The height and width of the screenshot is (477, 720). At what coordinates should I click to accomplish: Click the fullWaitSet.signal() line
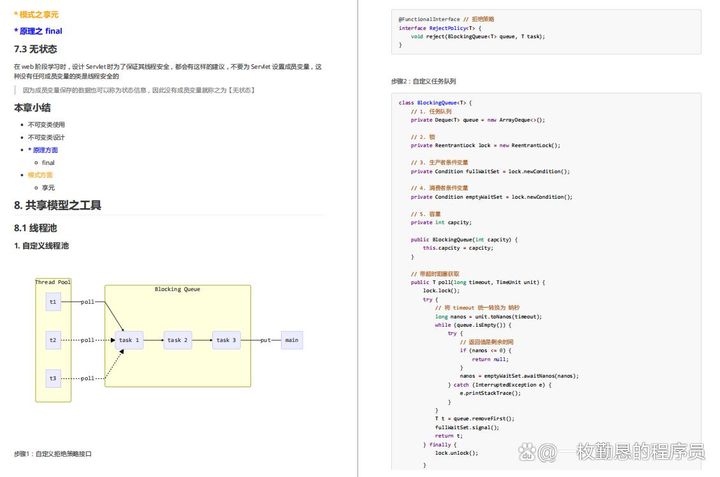[x=467, y=427]
